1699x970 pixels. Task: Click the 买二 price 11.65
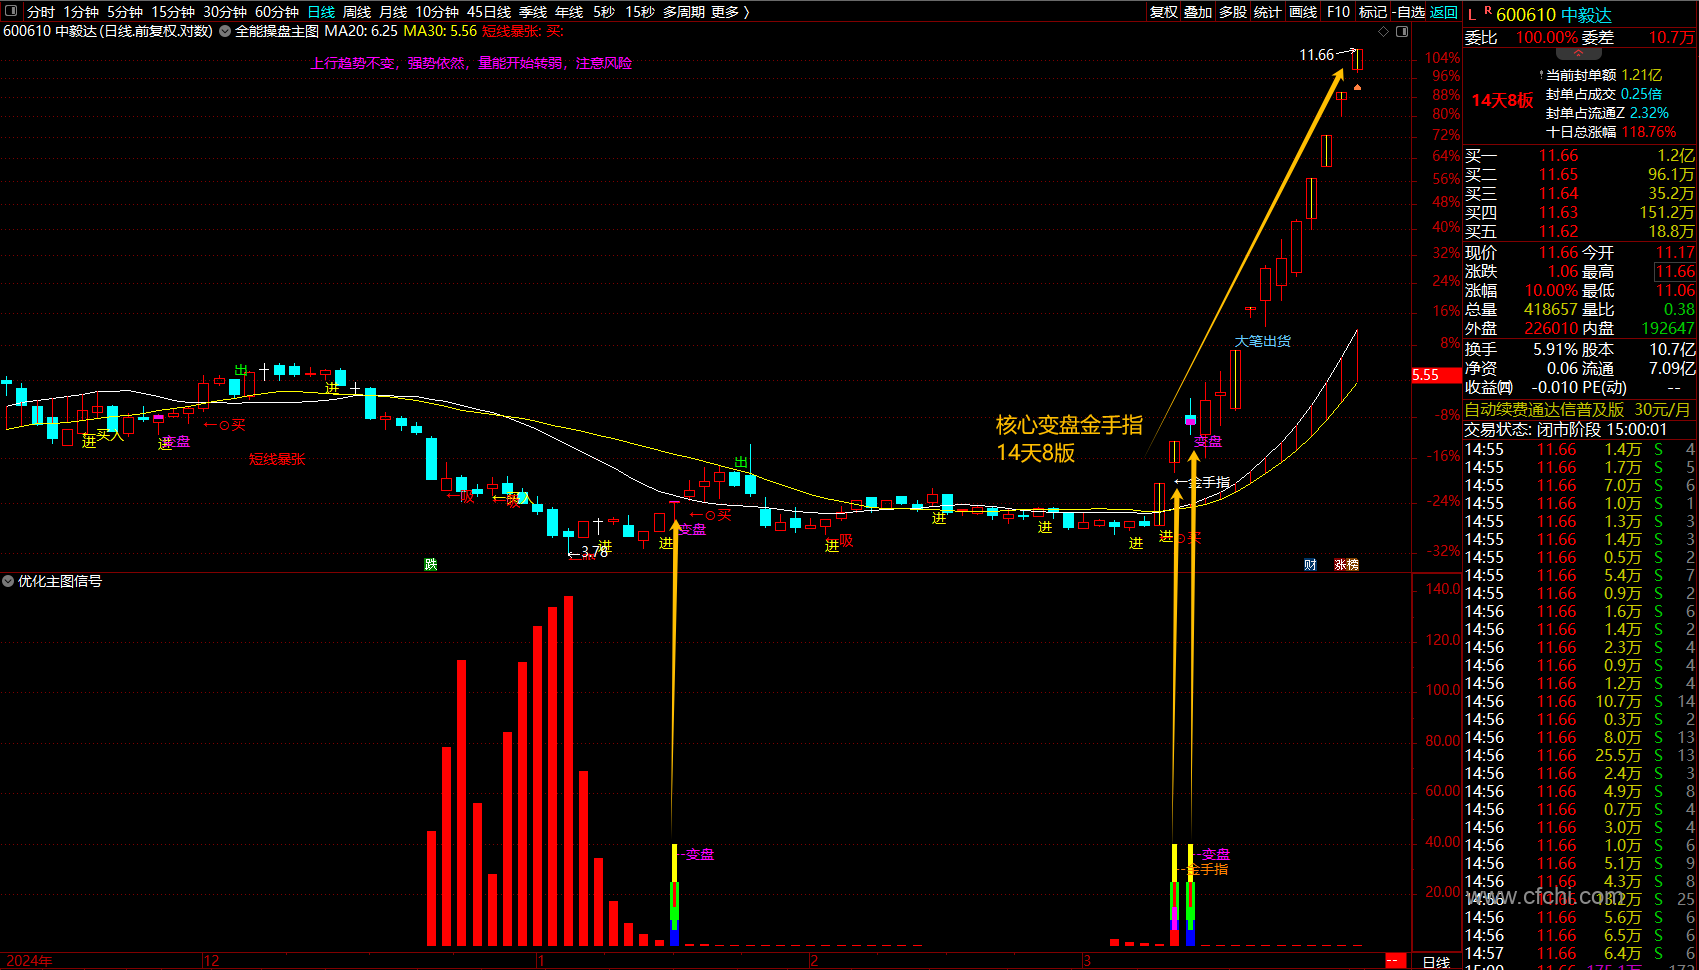tap(1558, 175)
